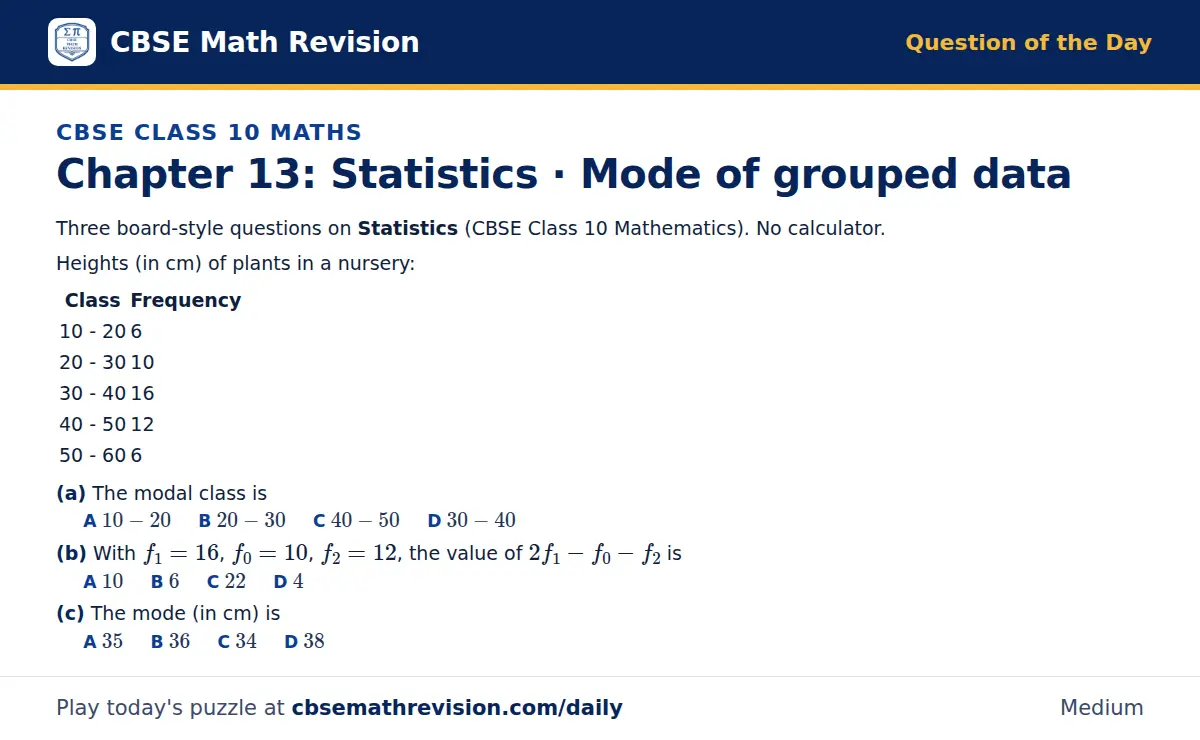
Task: Click frequency value 12 in the table
Action: point(142,424)
